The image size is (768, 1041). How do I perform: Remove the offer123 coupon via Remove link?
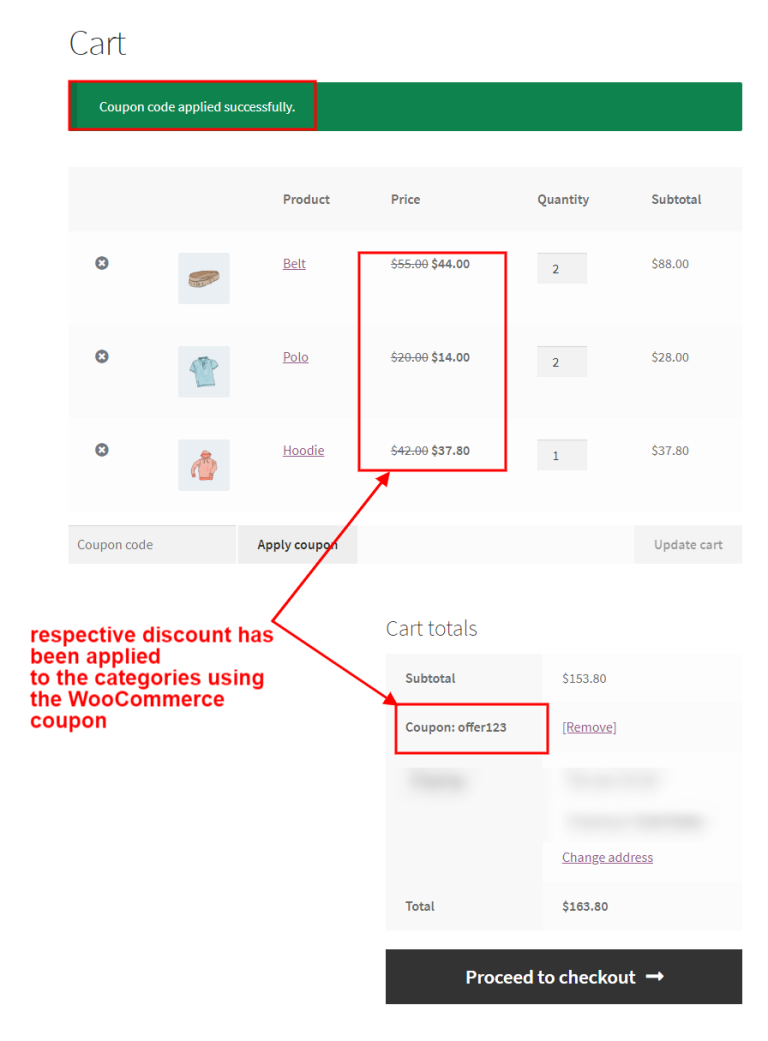pos(588,727)
